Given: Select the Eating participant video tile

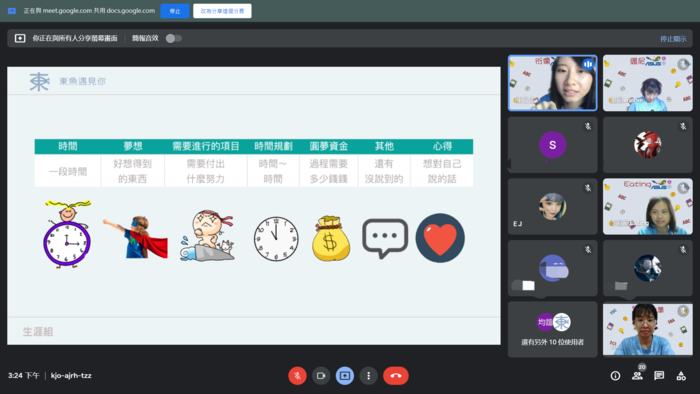Looking at the screenshot, I should (x=648, y=207).
